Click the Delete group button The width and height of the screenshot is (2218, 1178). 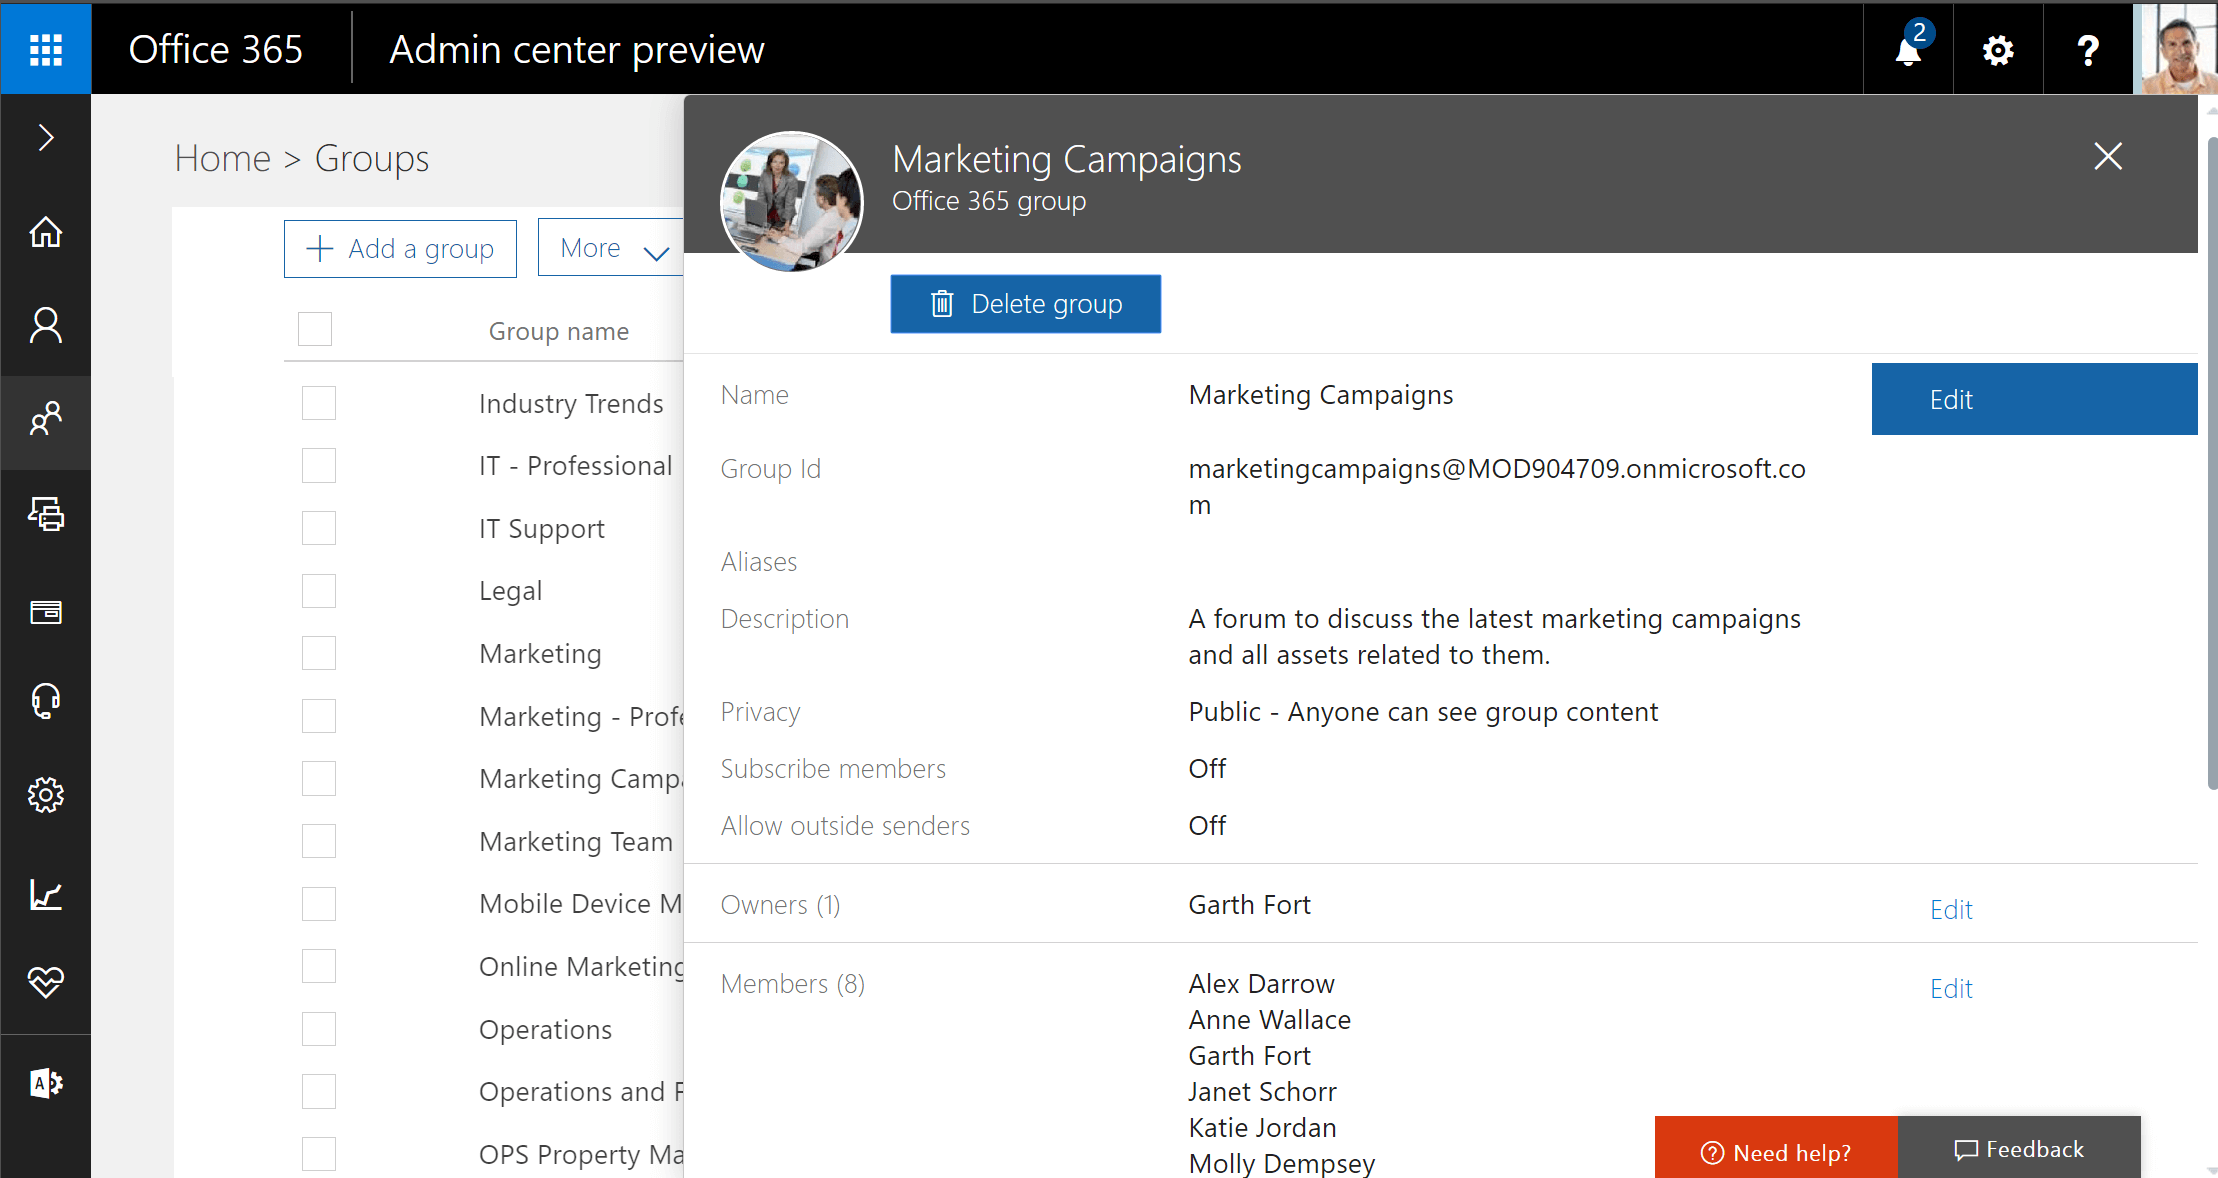click(1026, 304)
